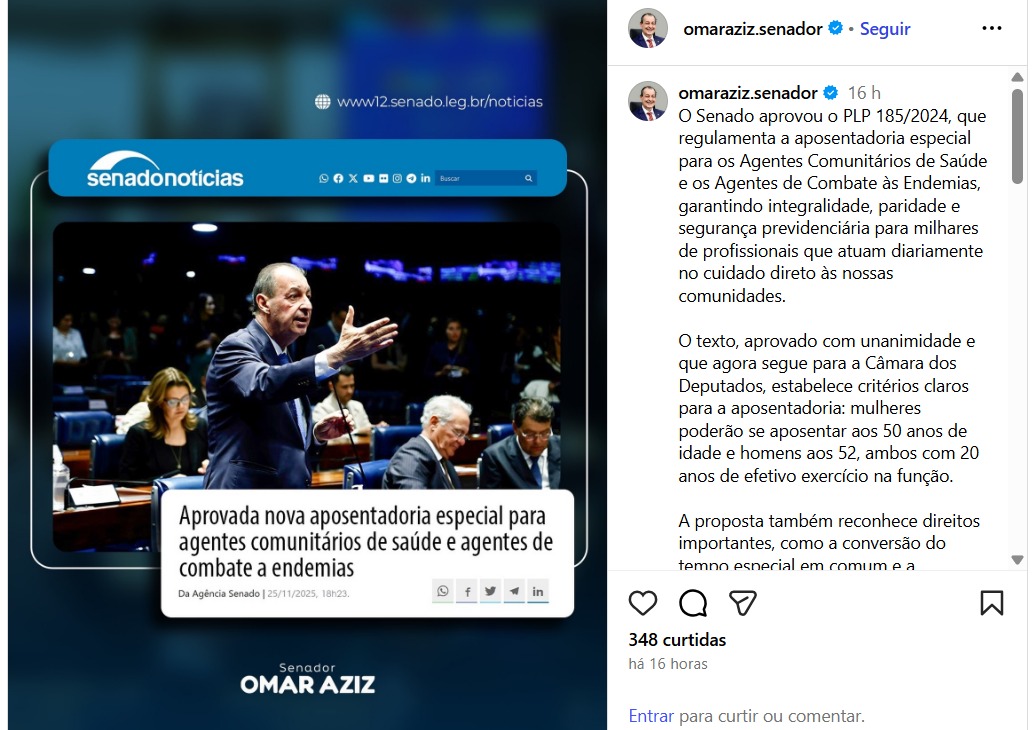Save post with bookmark icon
1032x730 pixels.
coord(991,603)
